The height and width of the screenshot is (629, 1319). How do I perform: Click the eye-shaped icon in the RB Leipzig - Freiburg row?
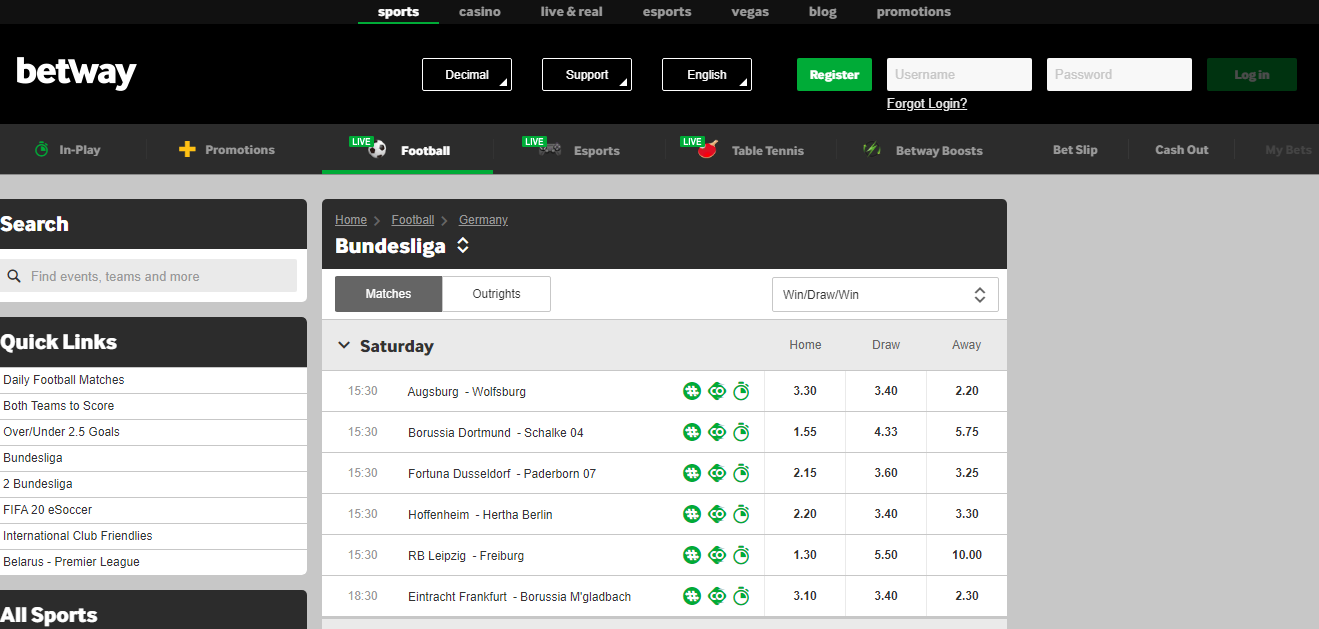click(717, 555)
